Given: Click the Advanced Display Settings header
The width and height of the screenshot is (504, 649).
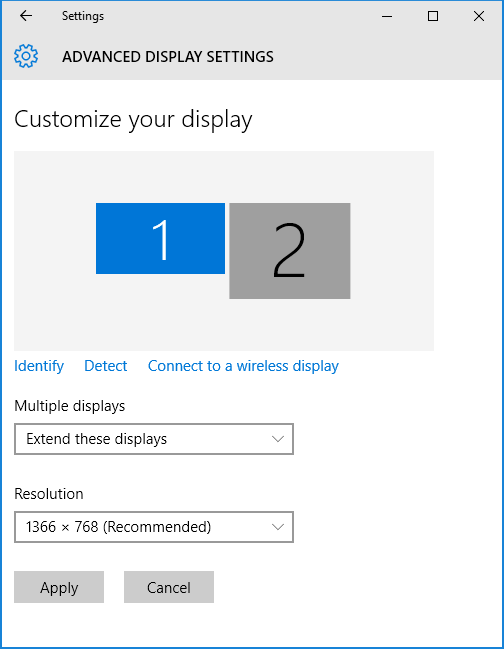Looking at the screenshot, I should click(168, 57).
